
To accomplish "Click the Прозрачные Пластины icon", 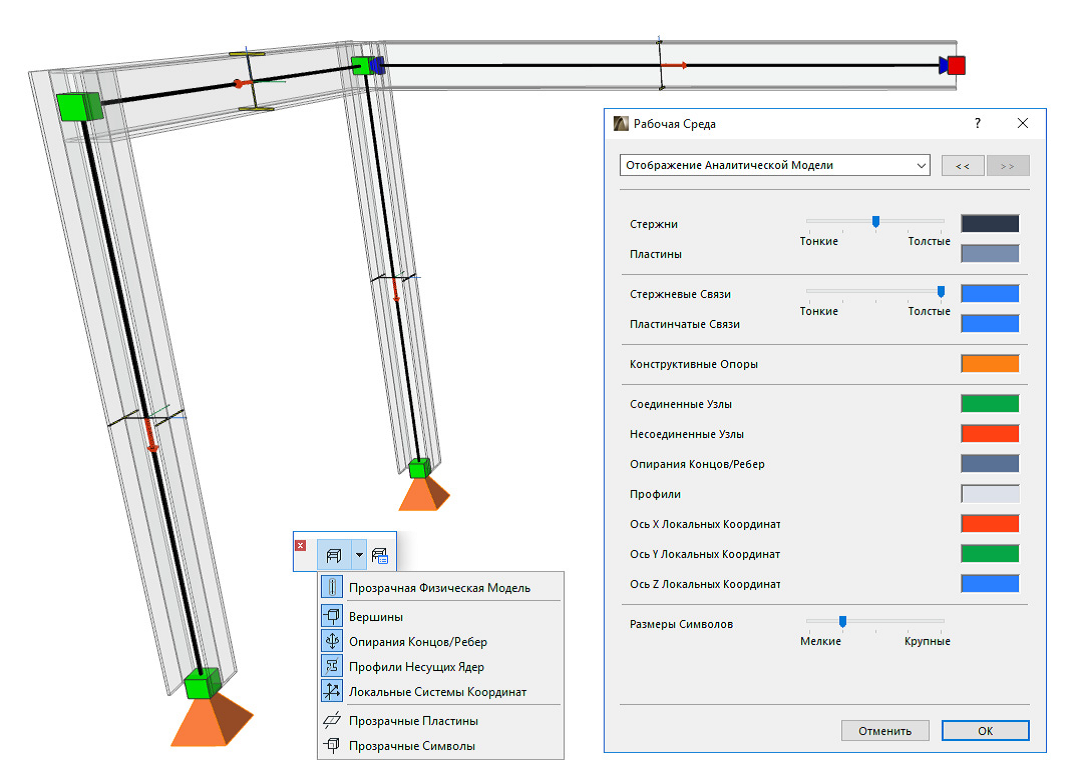I will pyautogui.click(x=331, y=721).
